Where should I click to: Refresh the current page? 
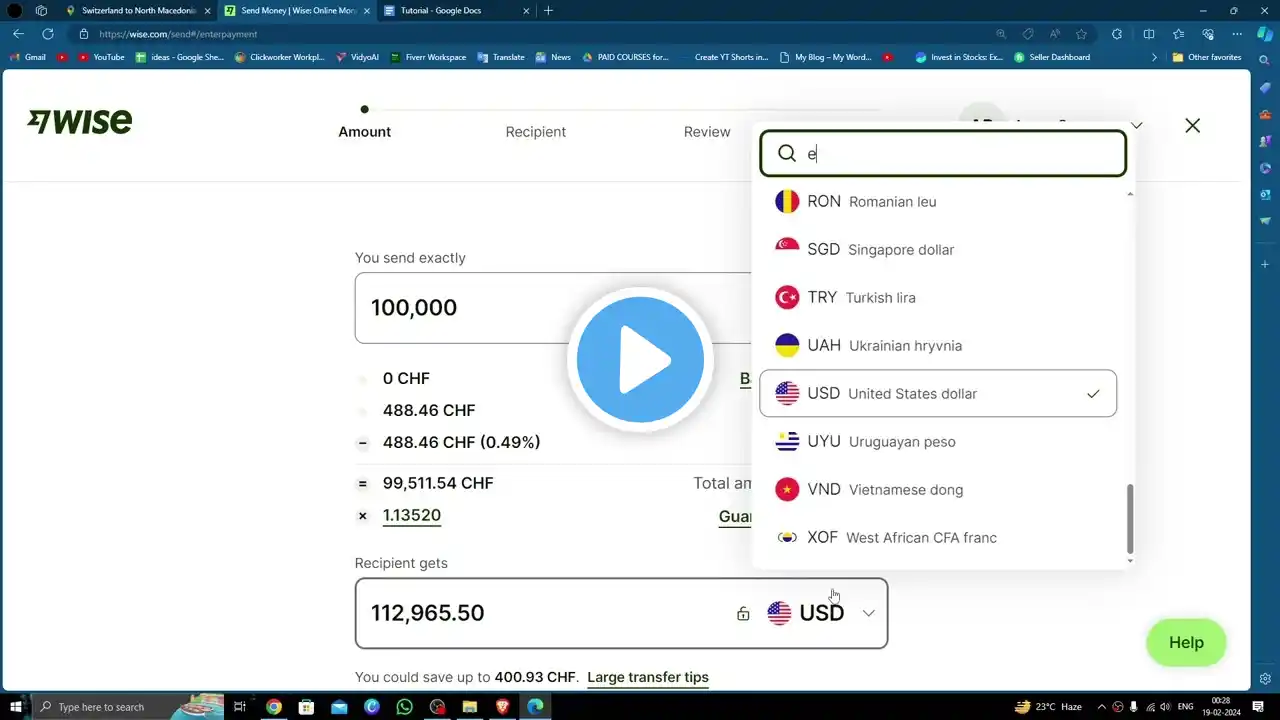pos(47,34)
